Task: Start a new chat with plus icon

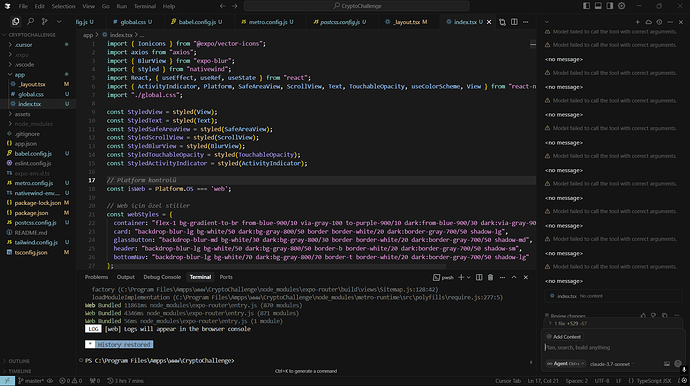Action: (637, 22)
